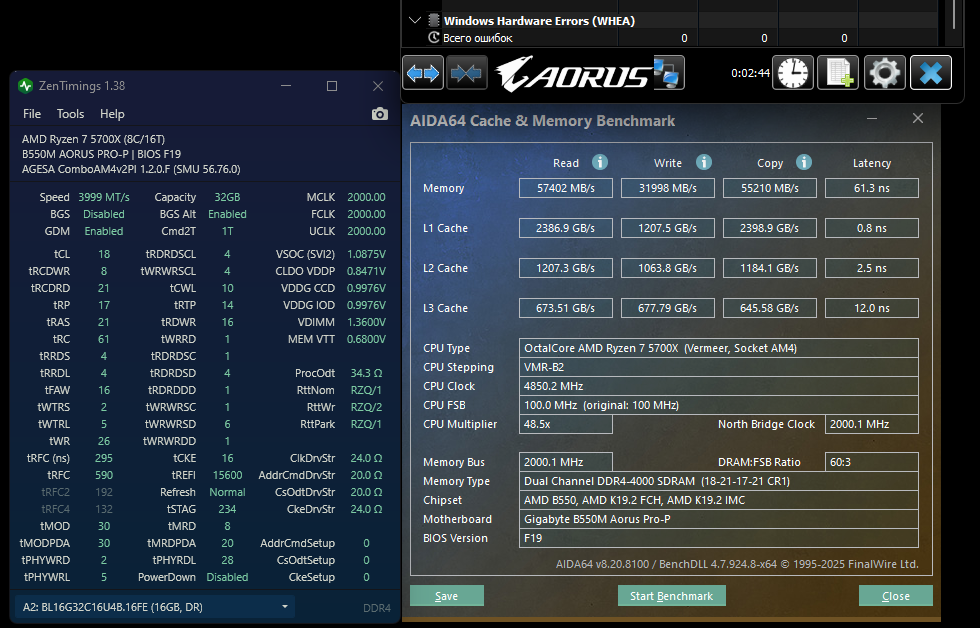Click the networked computers remote icon
980x628 pixels.
click(669, 72)
